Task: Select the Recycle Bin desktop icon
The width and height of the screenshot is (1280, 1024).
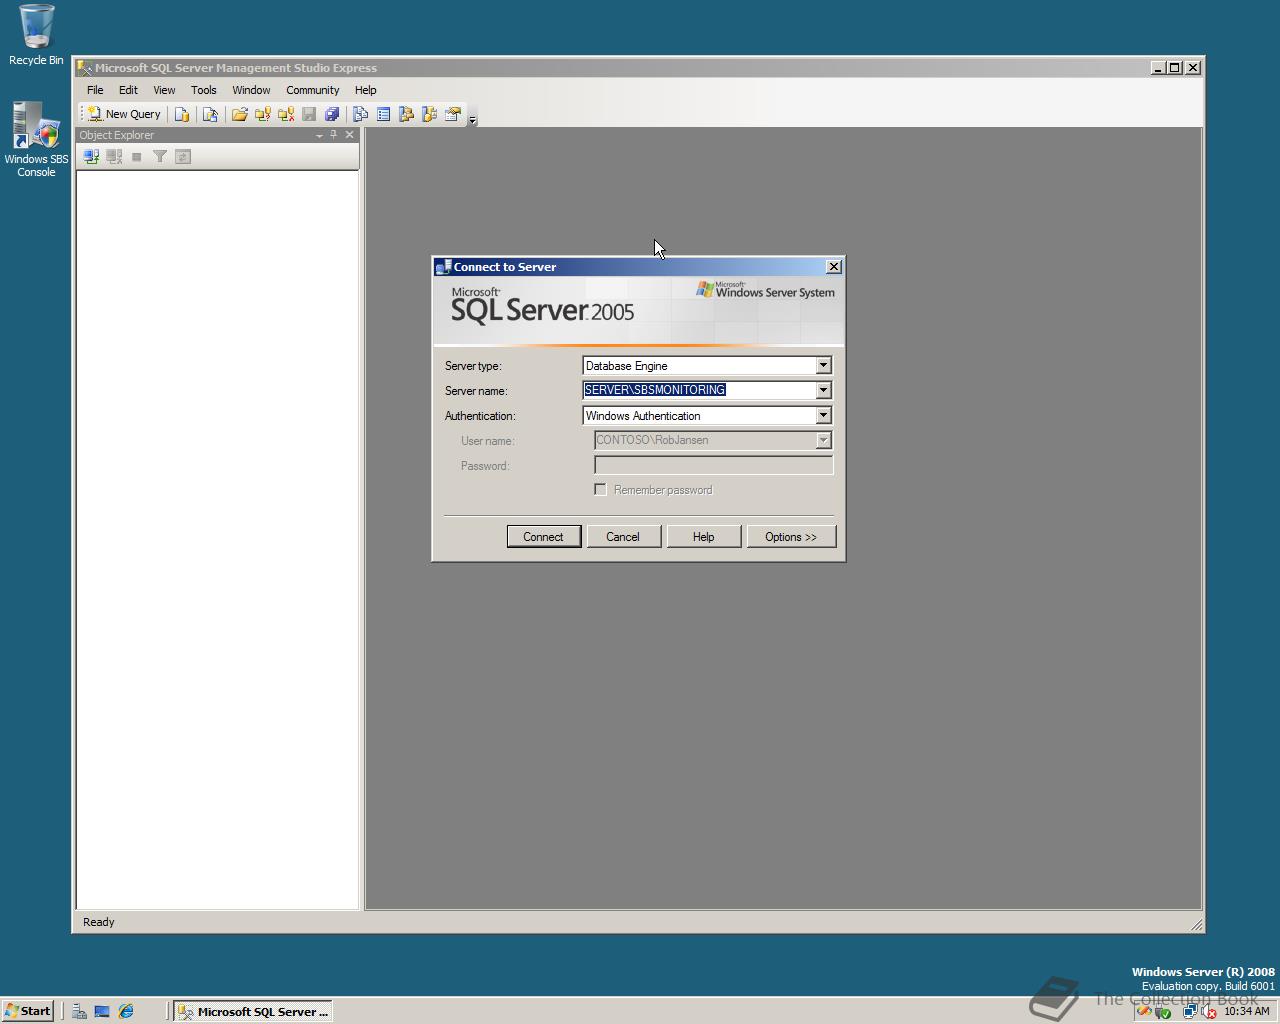Action: coord(36,35)
